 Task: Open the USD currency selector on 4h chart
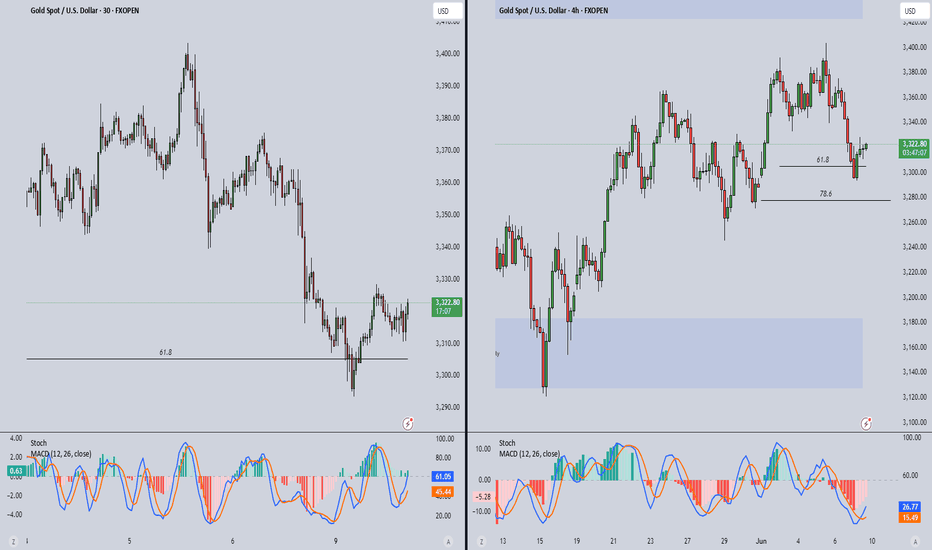coord(914,11)
